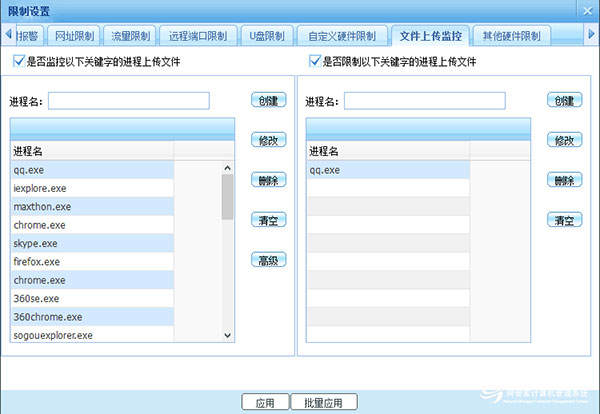Switch to 自定义硬件限制 tab
Image resolution: width=600 pixels, height=414 pixels.
click(342, 36)
